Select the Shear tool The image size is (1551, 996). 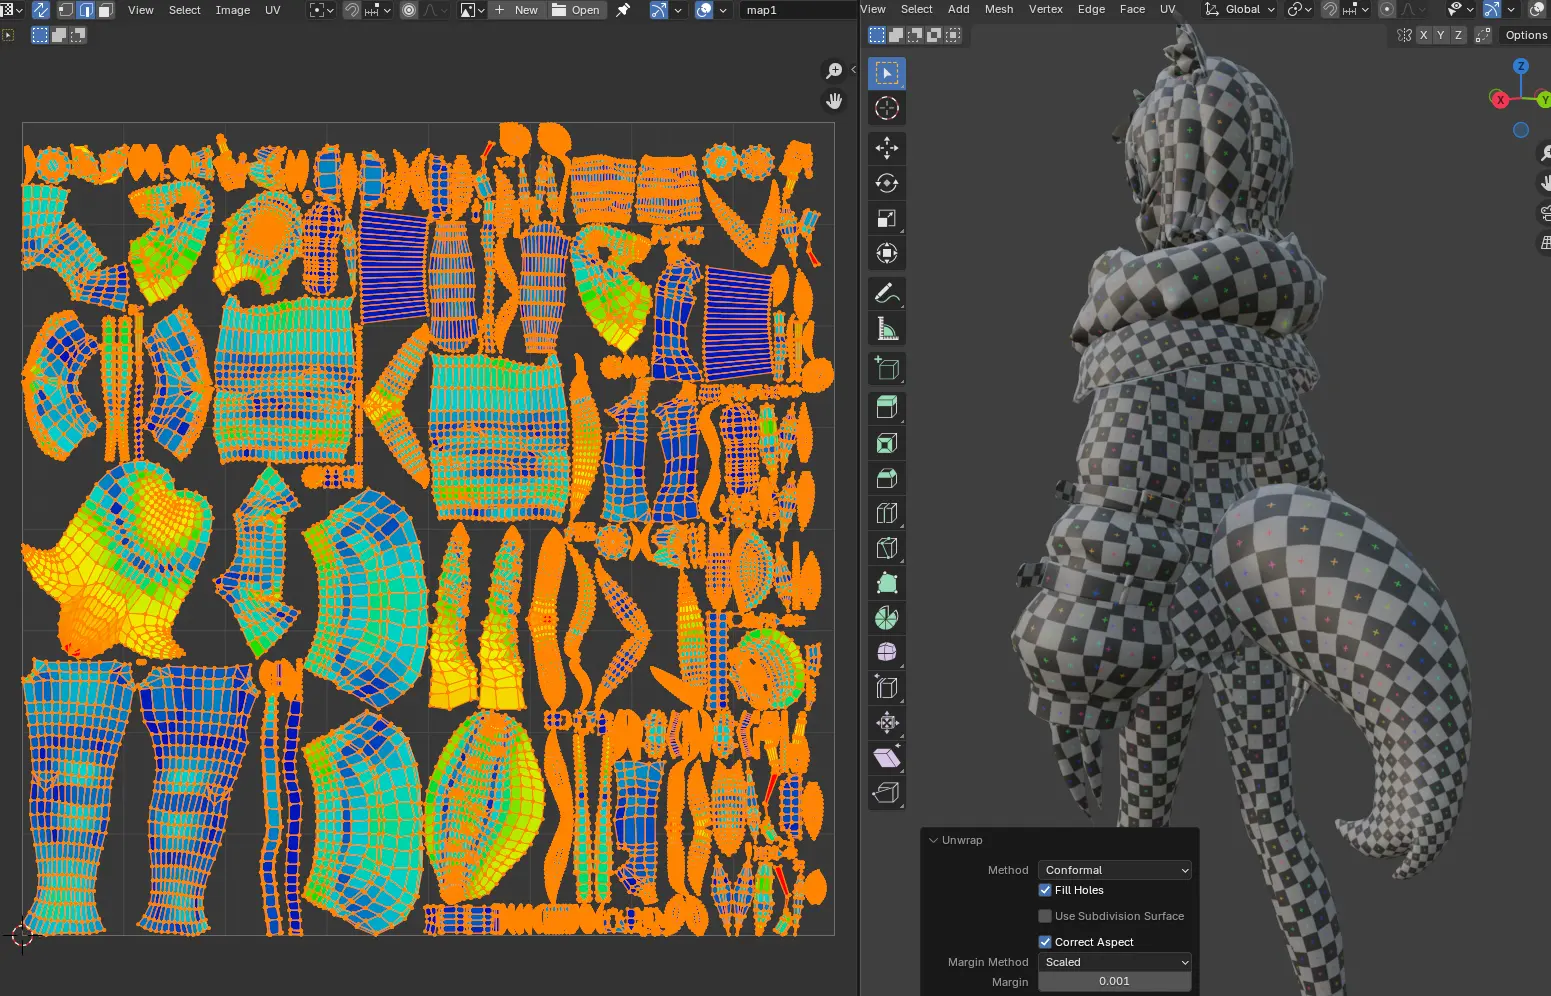click(x=887, y=758)
